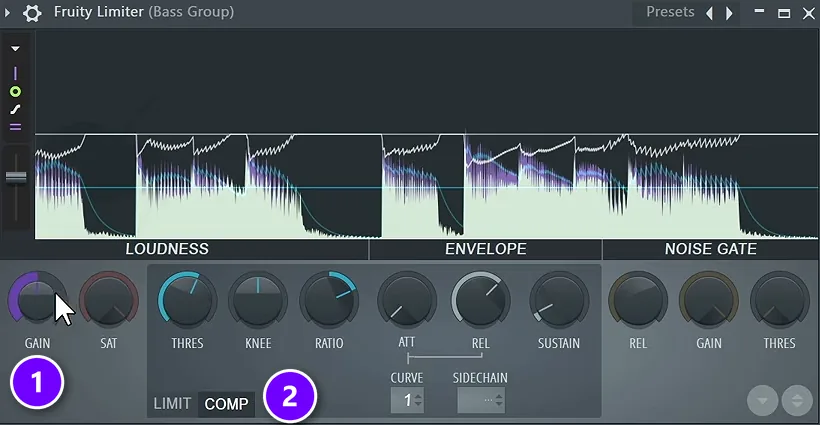Screen dimensions: 820x425
Task: Click the ENVELOPE section header
Action: [x=486, y=249]
